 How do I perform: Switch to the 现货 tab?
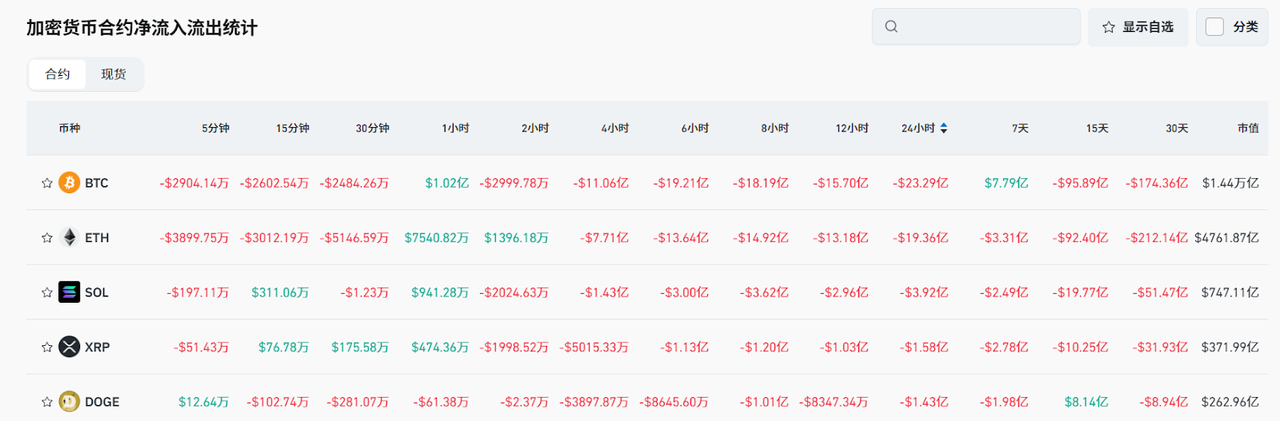click(114, 74)
